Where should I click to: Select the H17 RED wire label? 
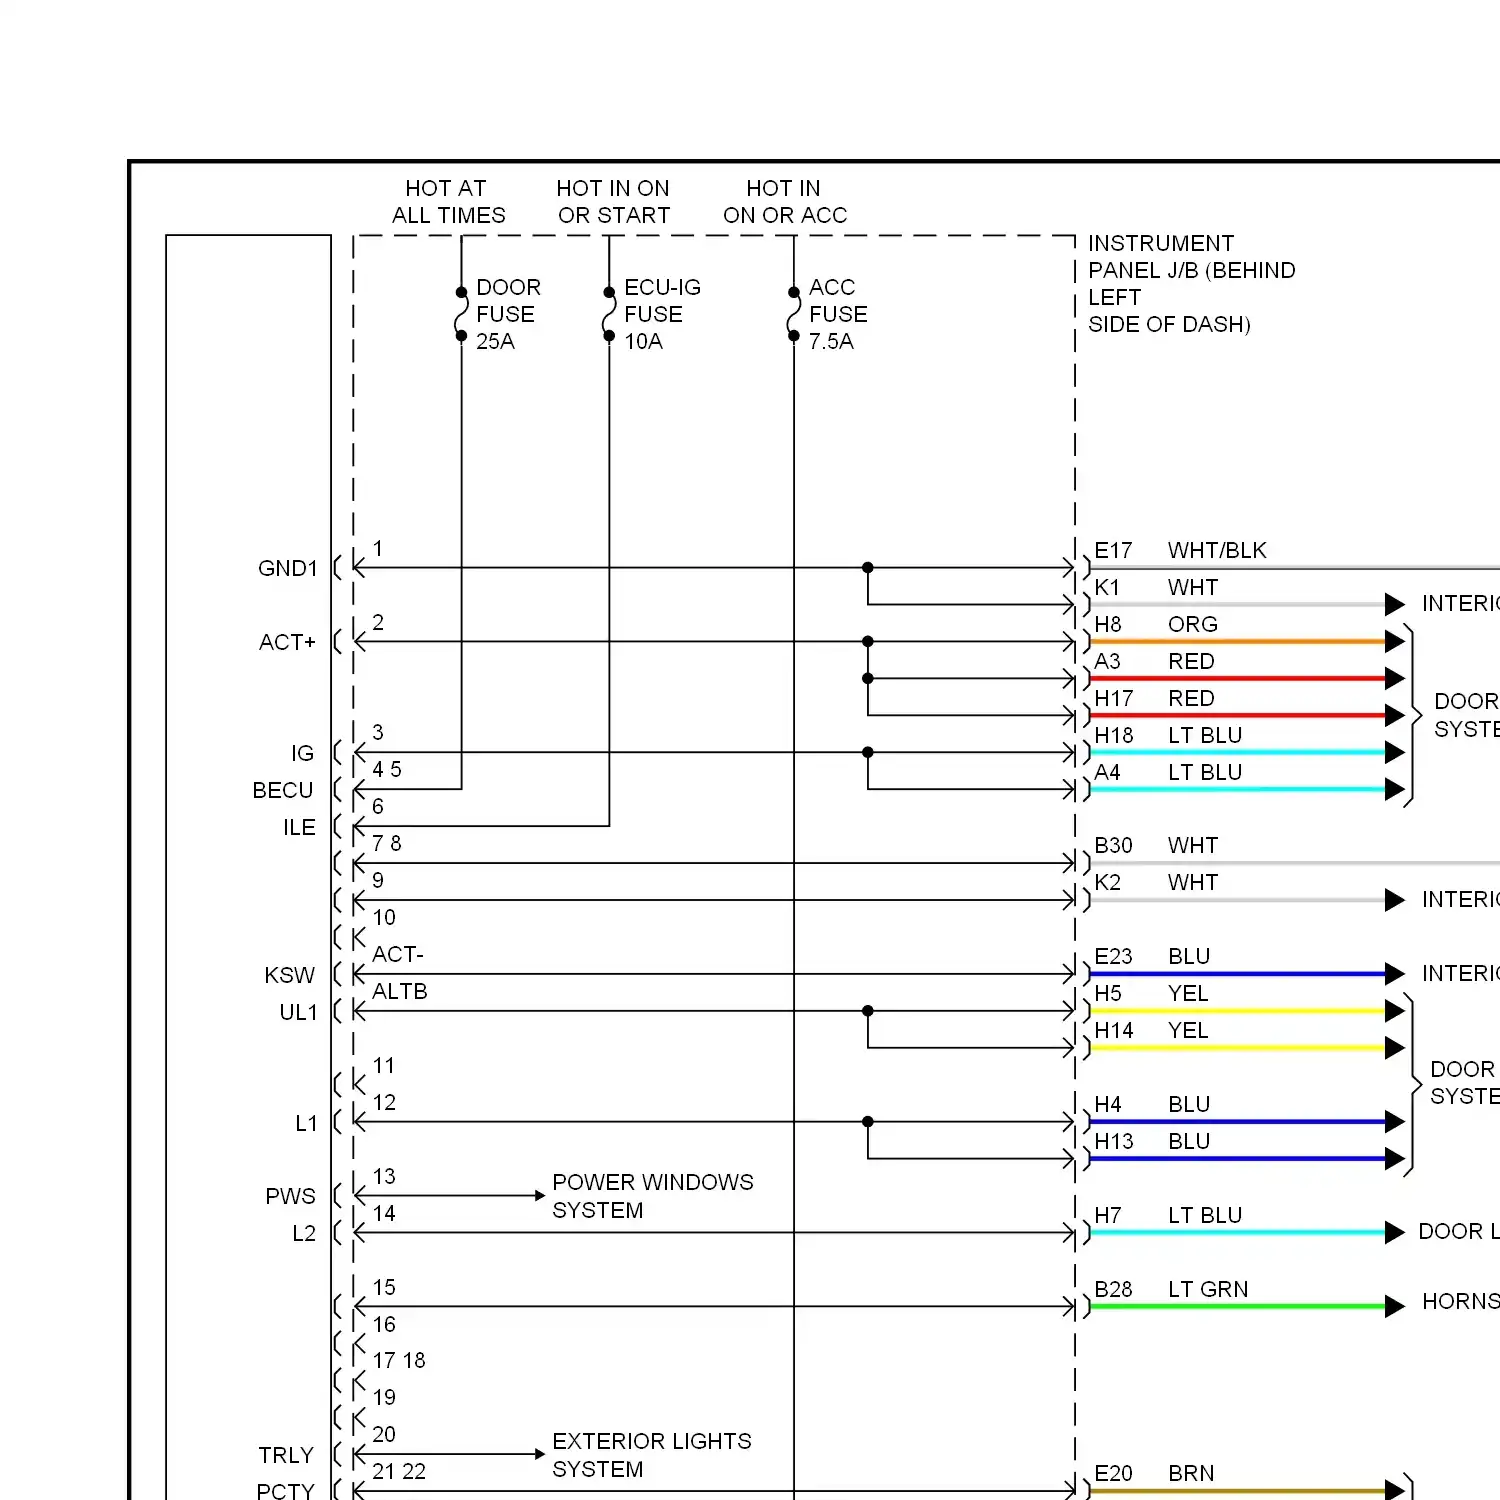1154,698
